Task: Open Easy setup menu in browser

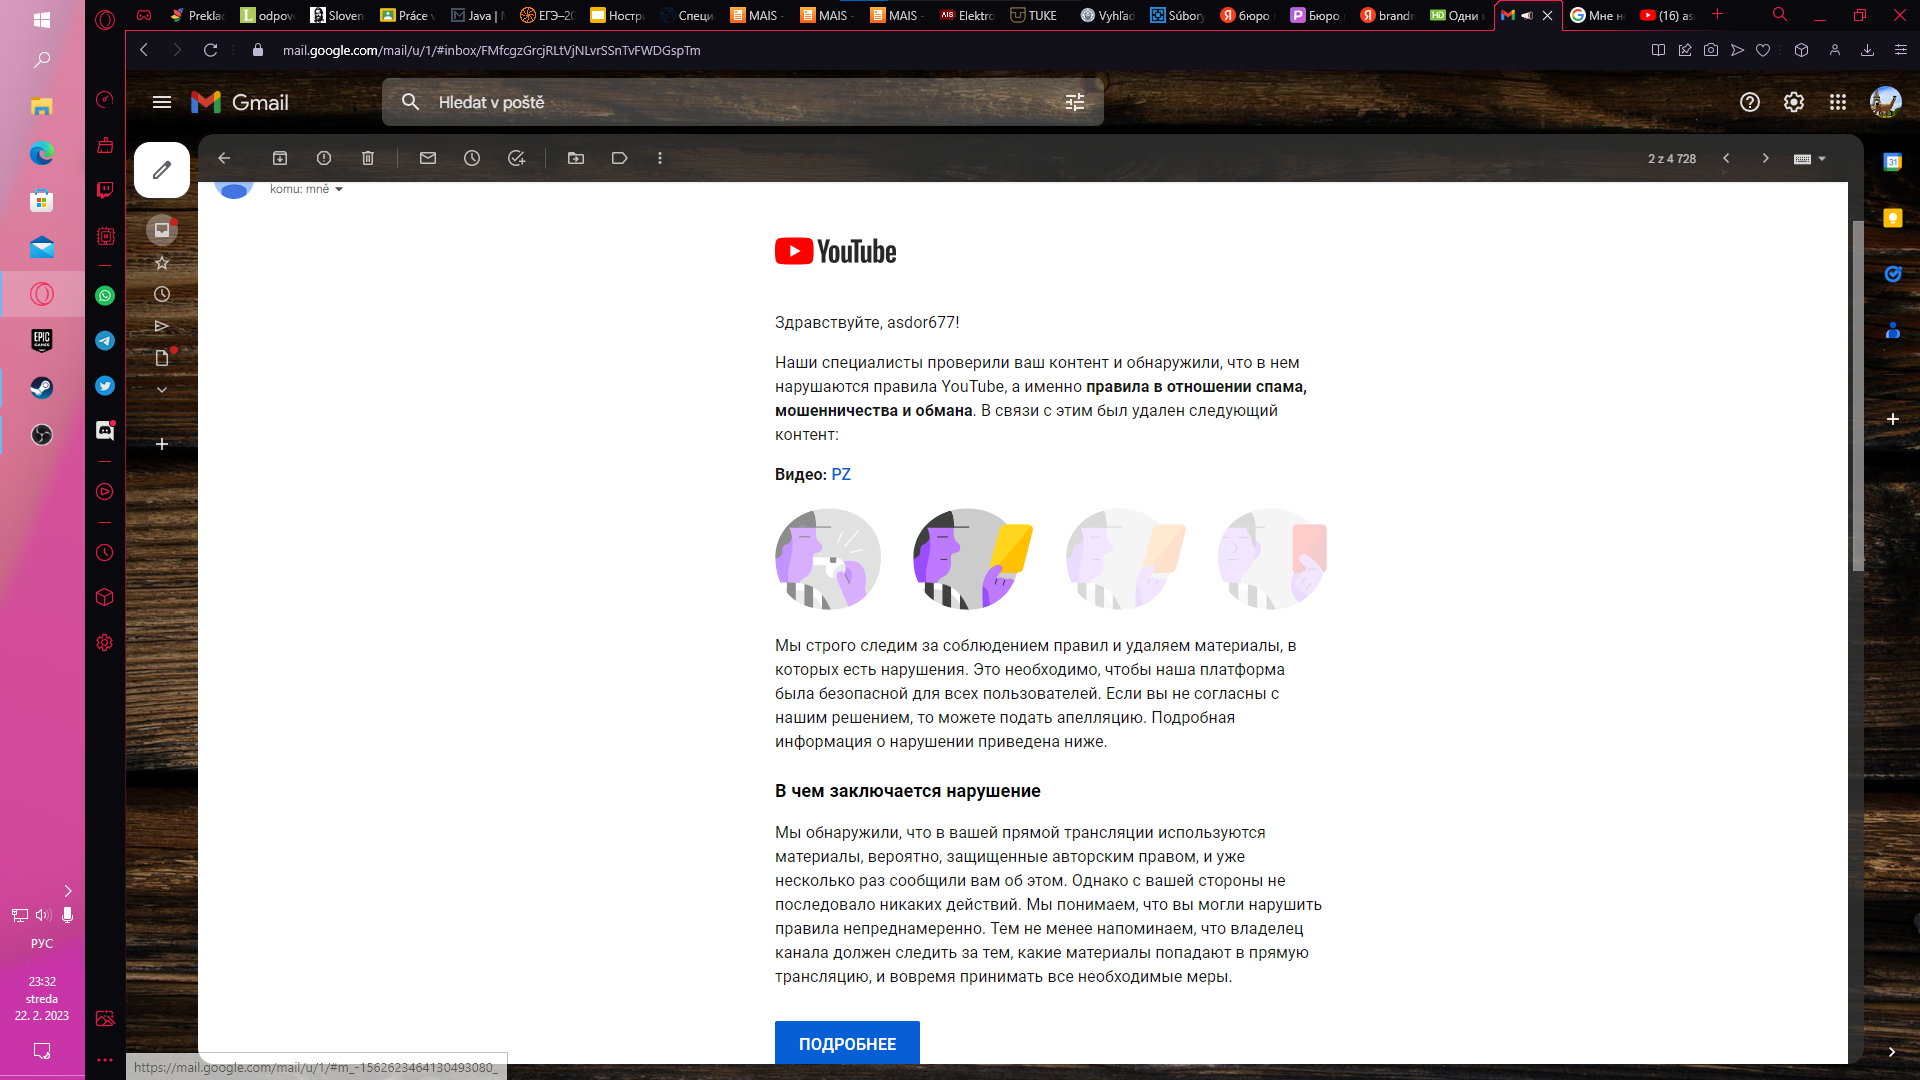Action: tap(1901, 50)
